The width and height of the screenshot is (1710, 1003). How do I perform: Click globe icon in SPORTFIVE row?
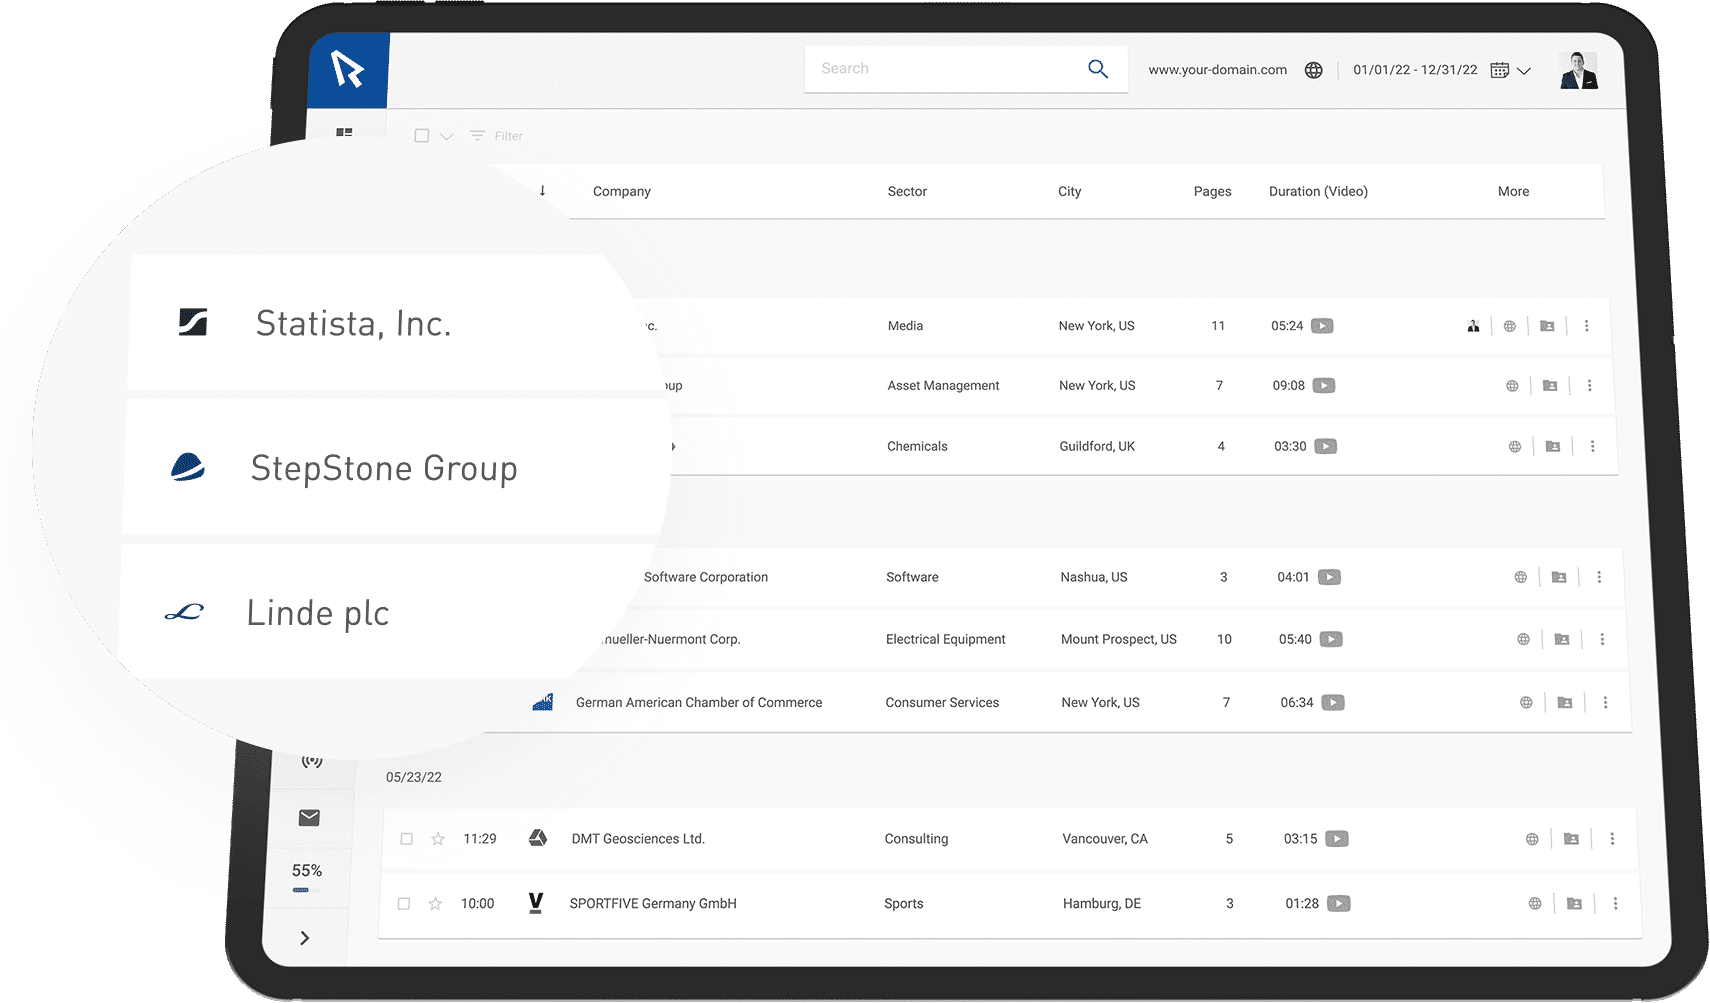coord(1535,904)
